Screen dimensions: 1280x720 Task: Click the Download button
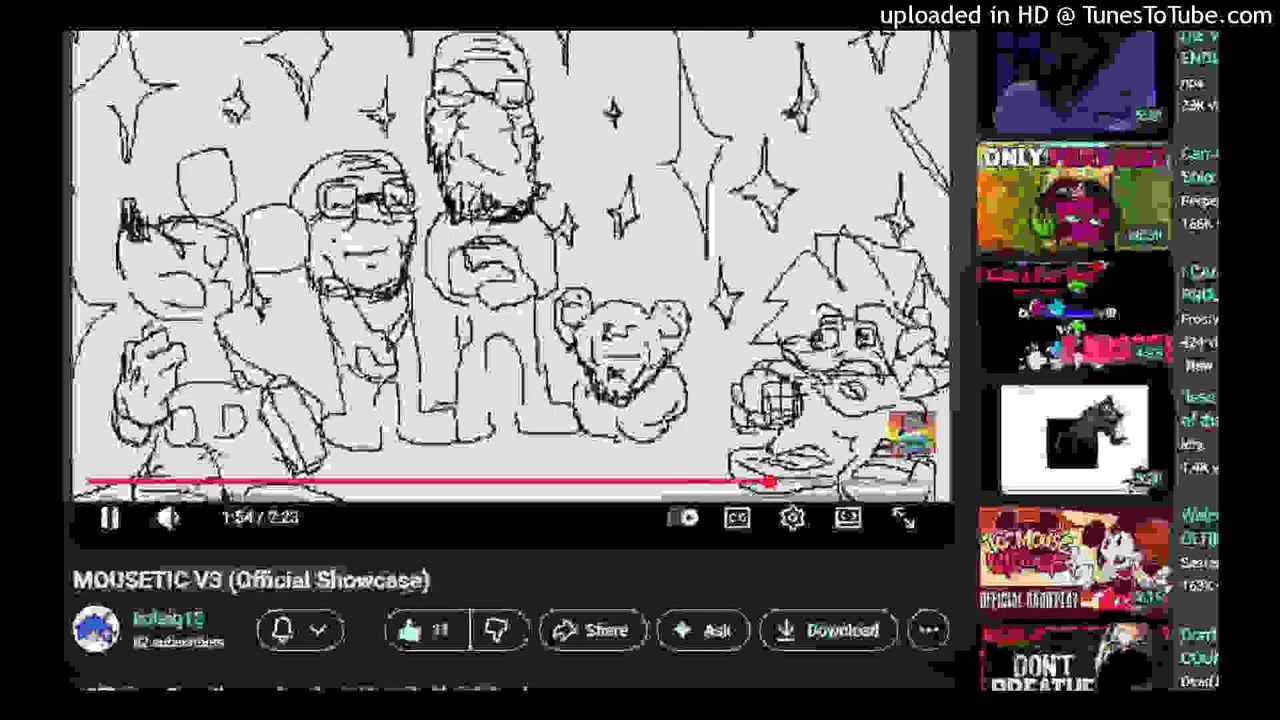(829, 630)
